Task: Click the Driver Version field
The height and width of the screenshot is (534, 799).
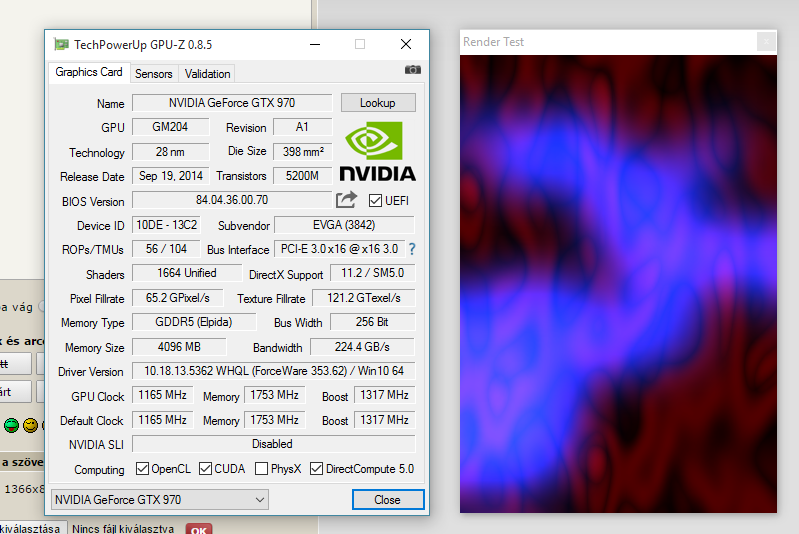Action: click(x=274, y=371)
